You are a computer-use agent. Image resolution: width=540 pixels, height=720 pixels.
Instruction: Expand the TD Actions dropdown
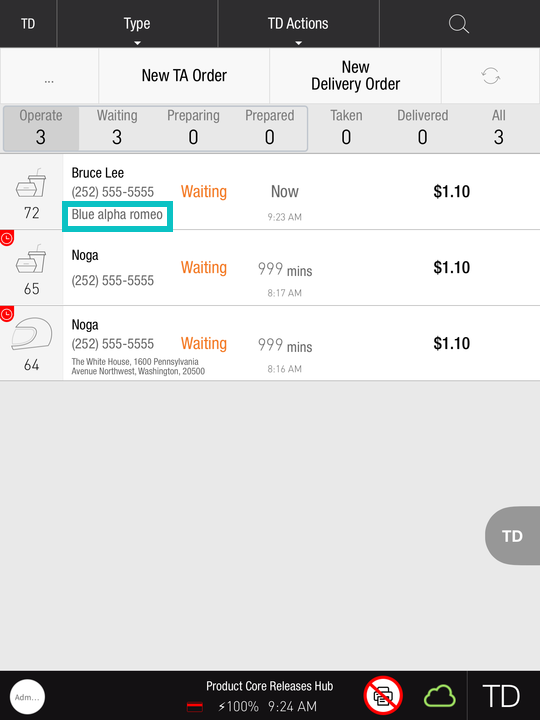[x=298, y=24]
